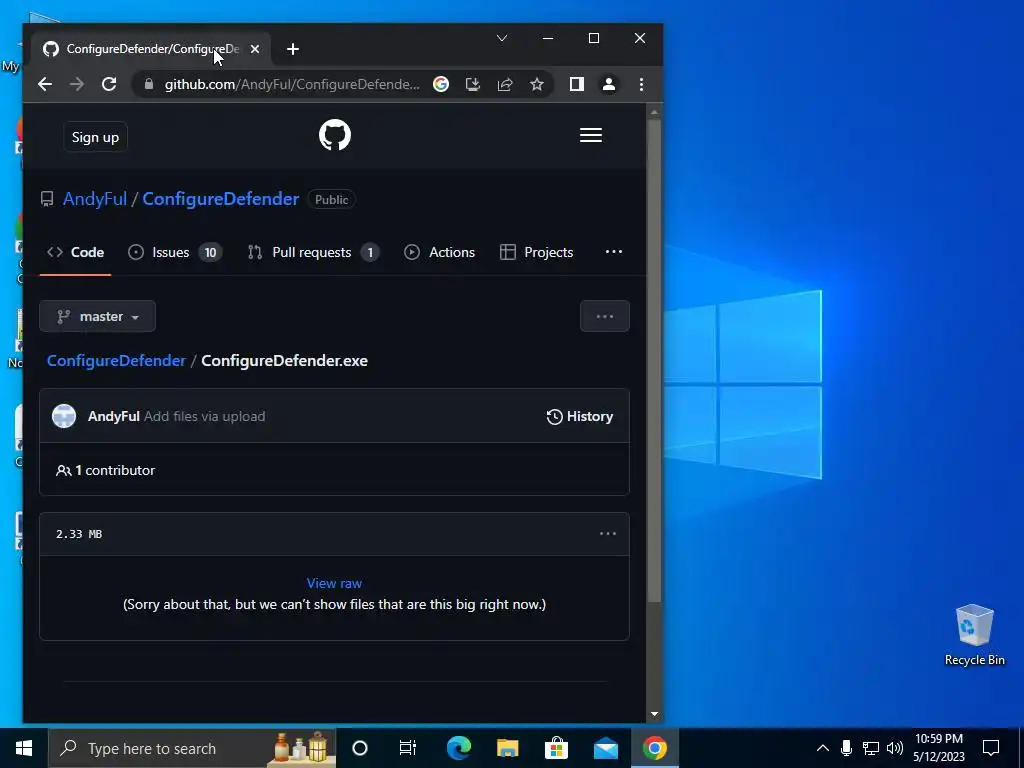Launch Microsoft Edge from taskbar
The height and width of the screenshot is (768, 1024).
pyautogui.click(x=458, y=748)
